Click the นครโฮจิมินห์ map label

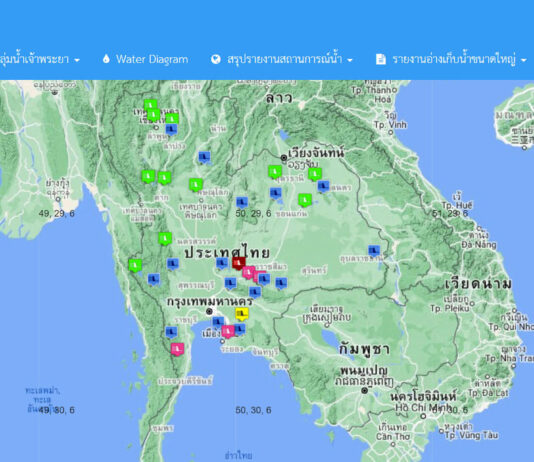pos(423,397)
